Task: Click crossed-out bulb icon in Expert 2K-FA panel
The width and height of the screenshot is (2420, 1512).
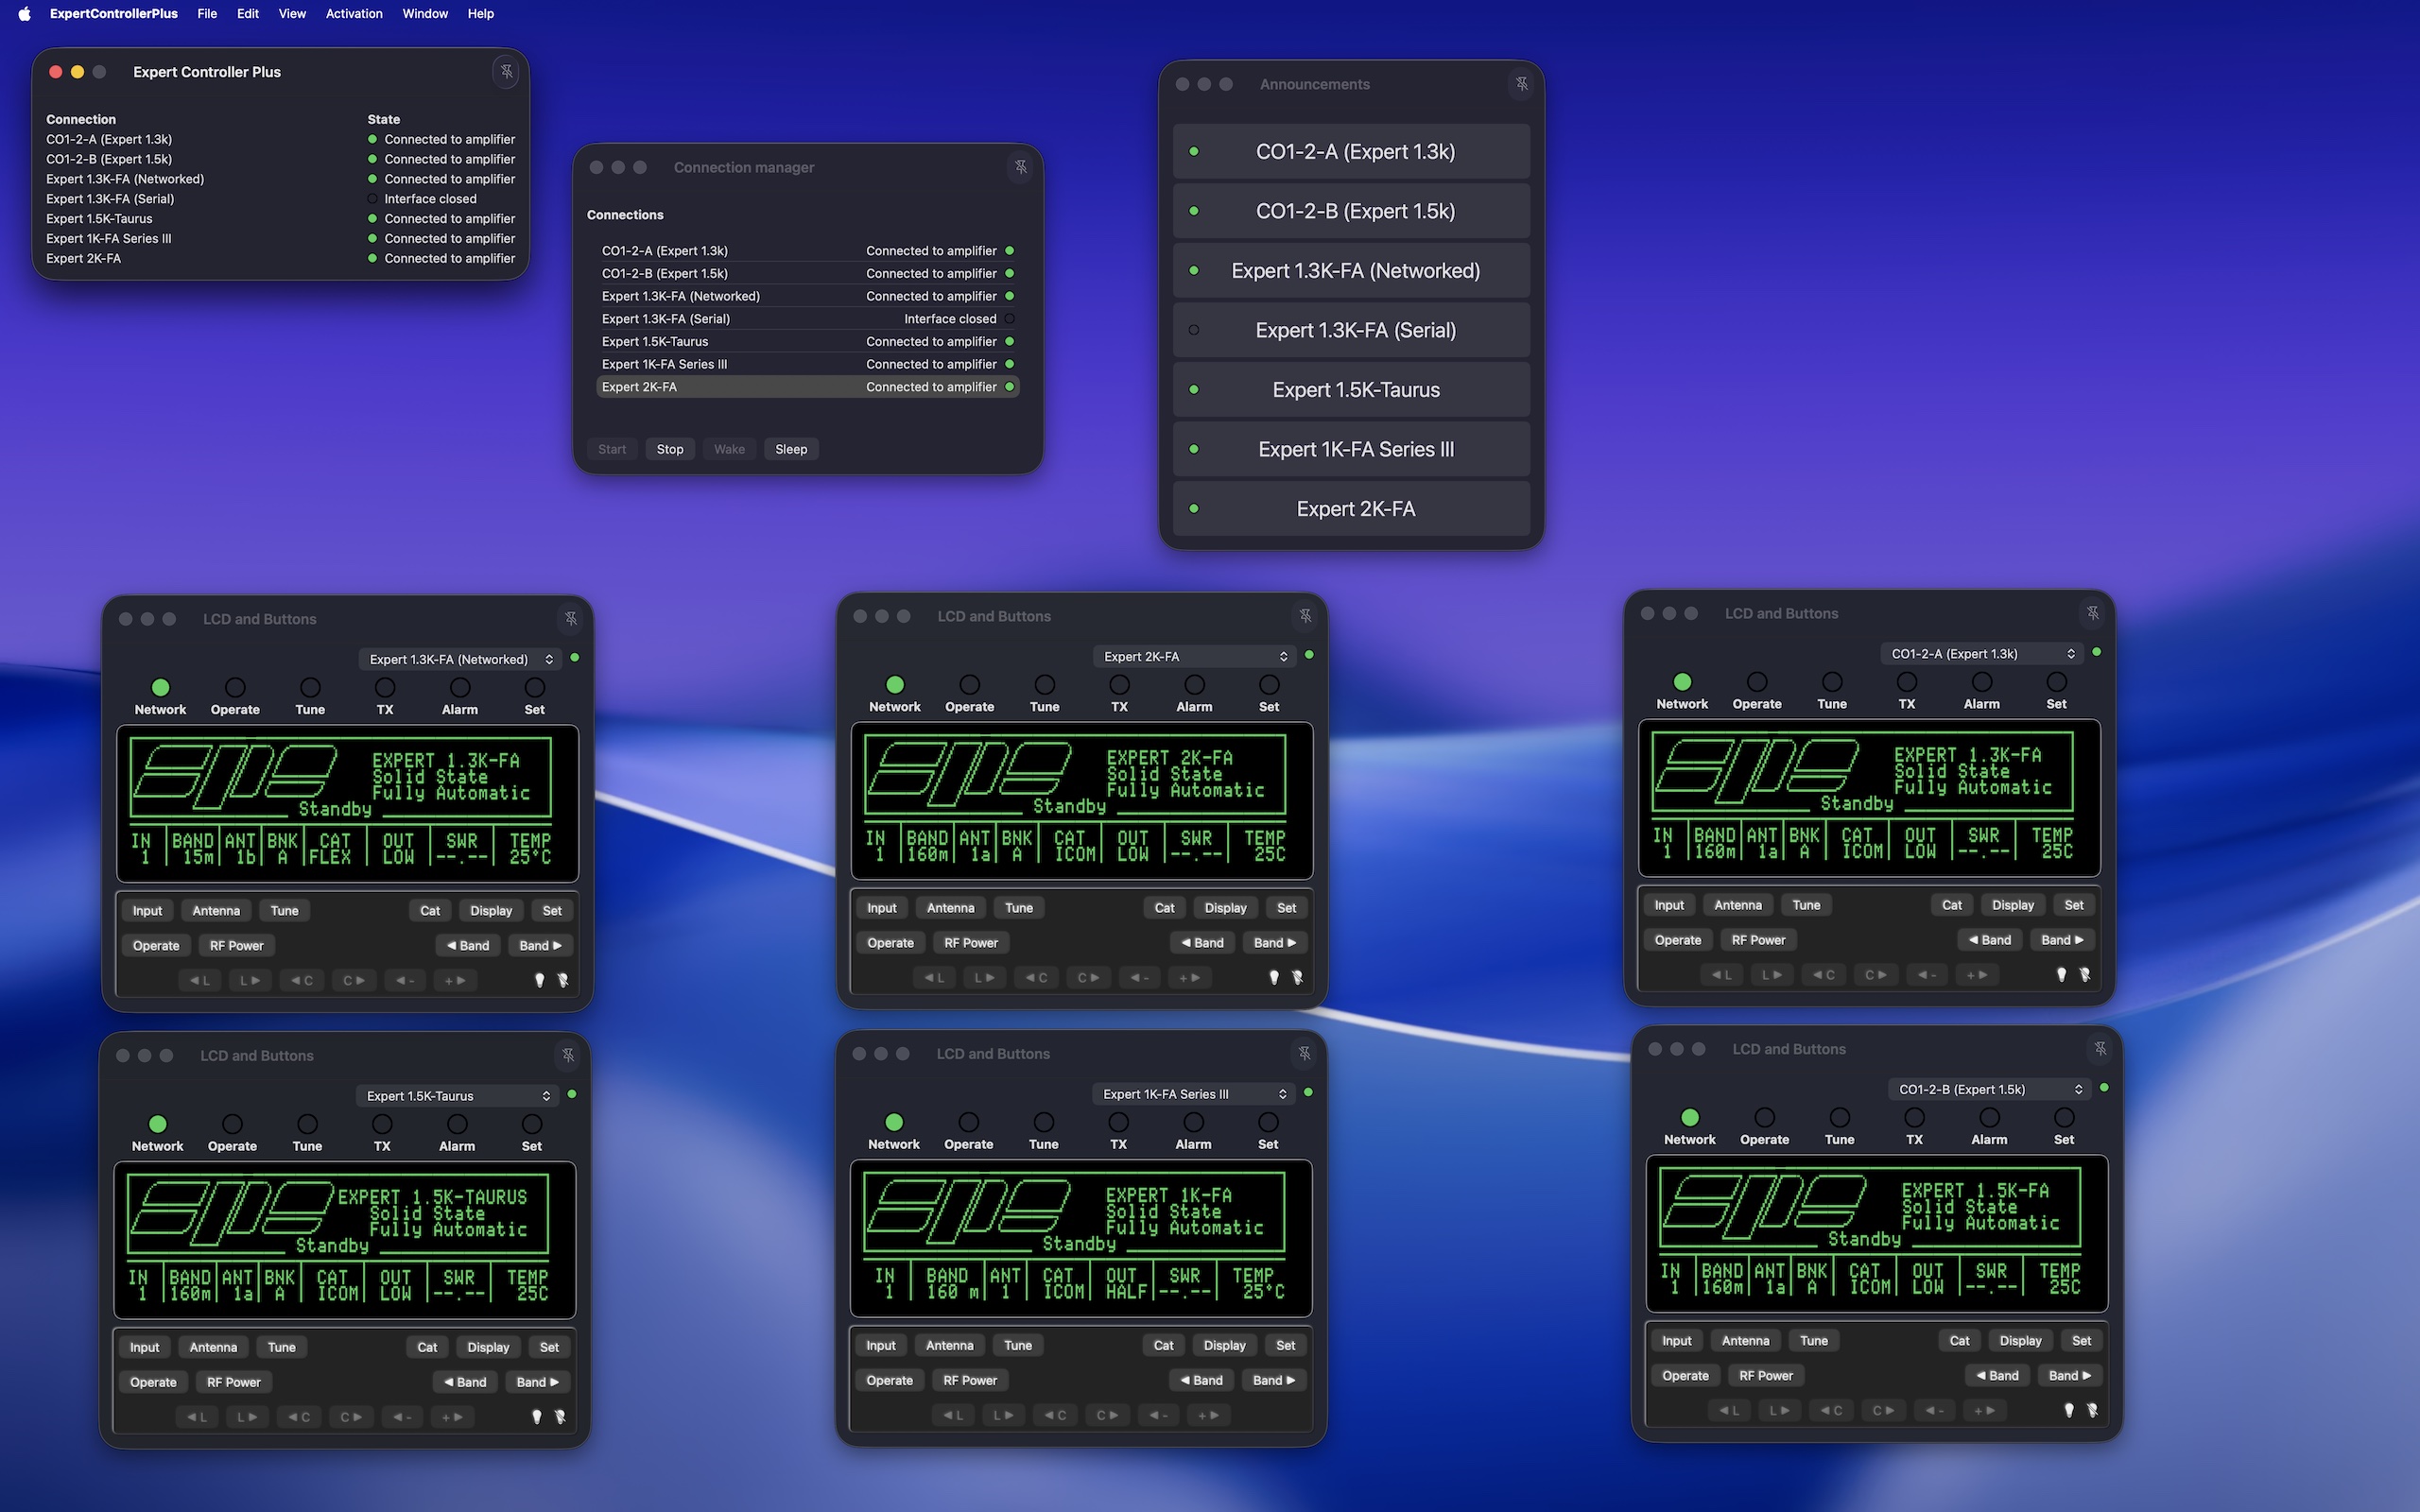Action: [x=1297, y=977]
